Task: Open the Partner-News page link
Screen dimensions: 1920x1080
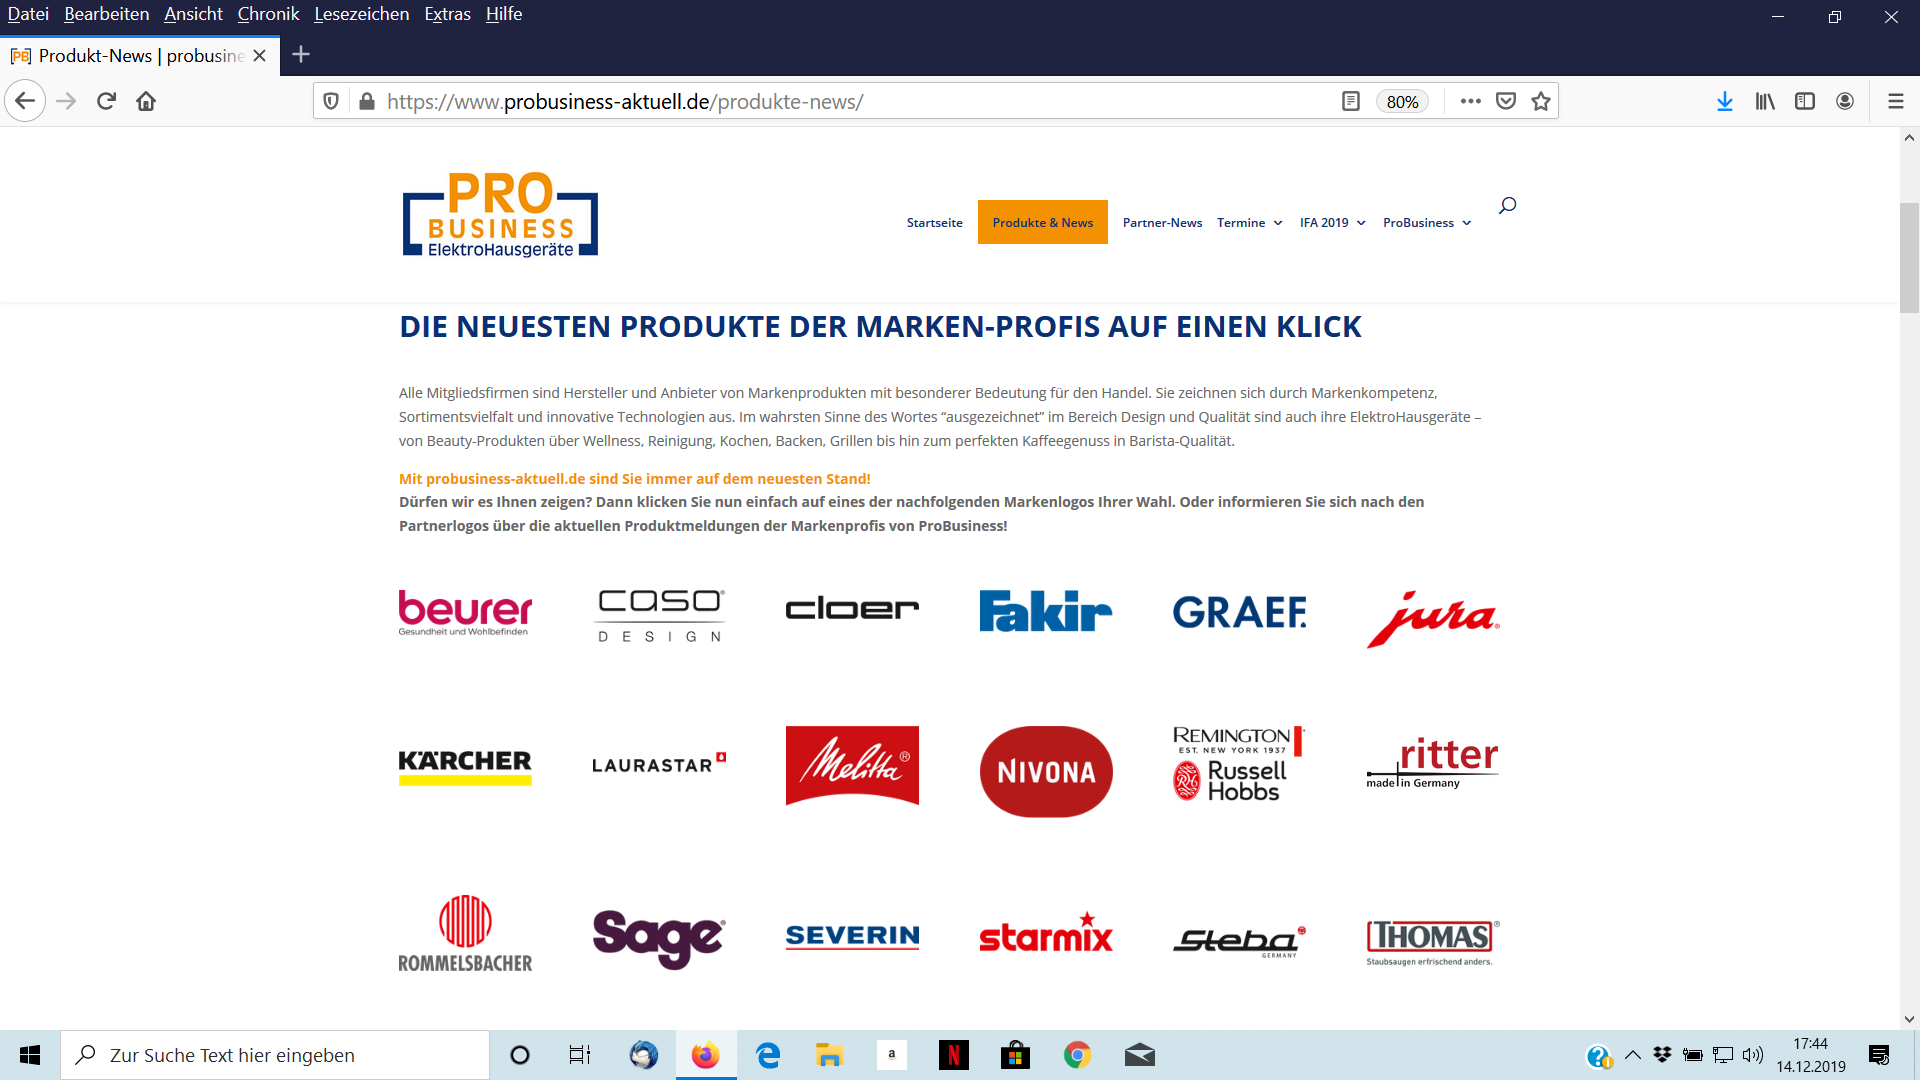Action: [1162, 223]
